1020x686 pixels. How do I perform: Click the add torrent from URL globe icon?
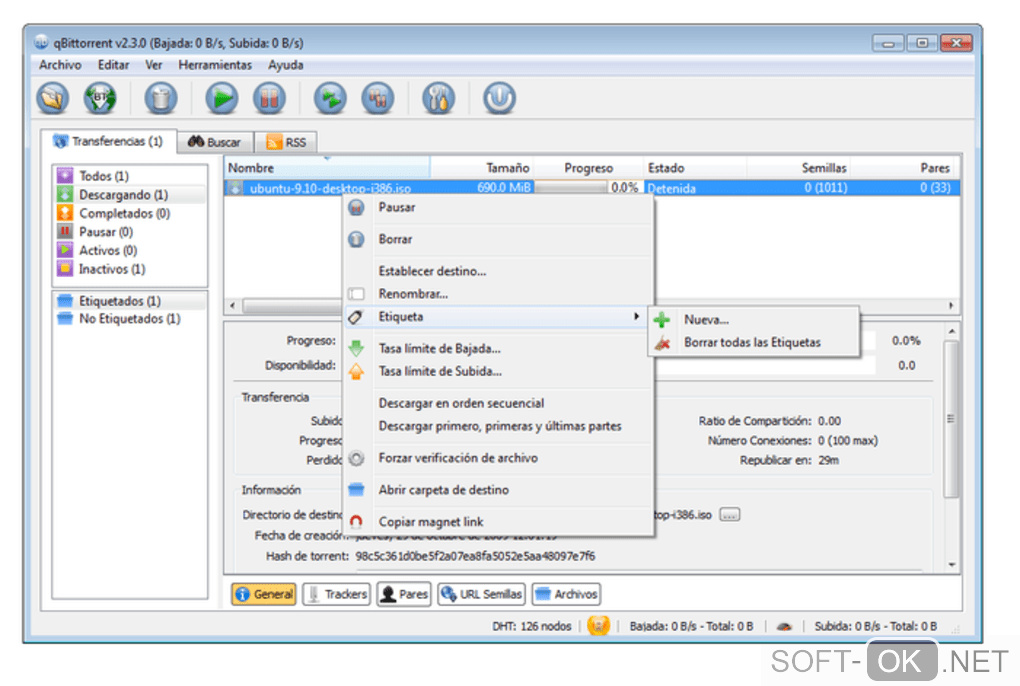pyautogui.click(x=100, y=99)
